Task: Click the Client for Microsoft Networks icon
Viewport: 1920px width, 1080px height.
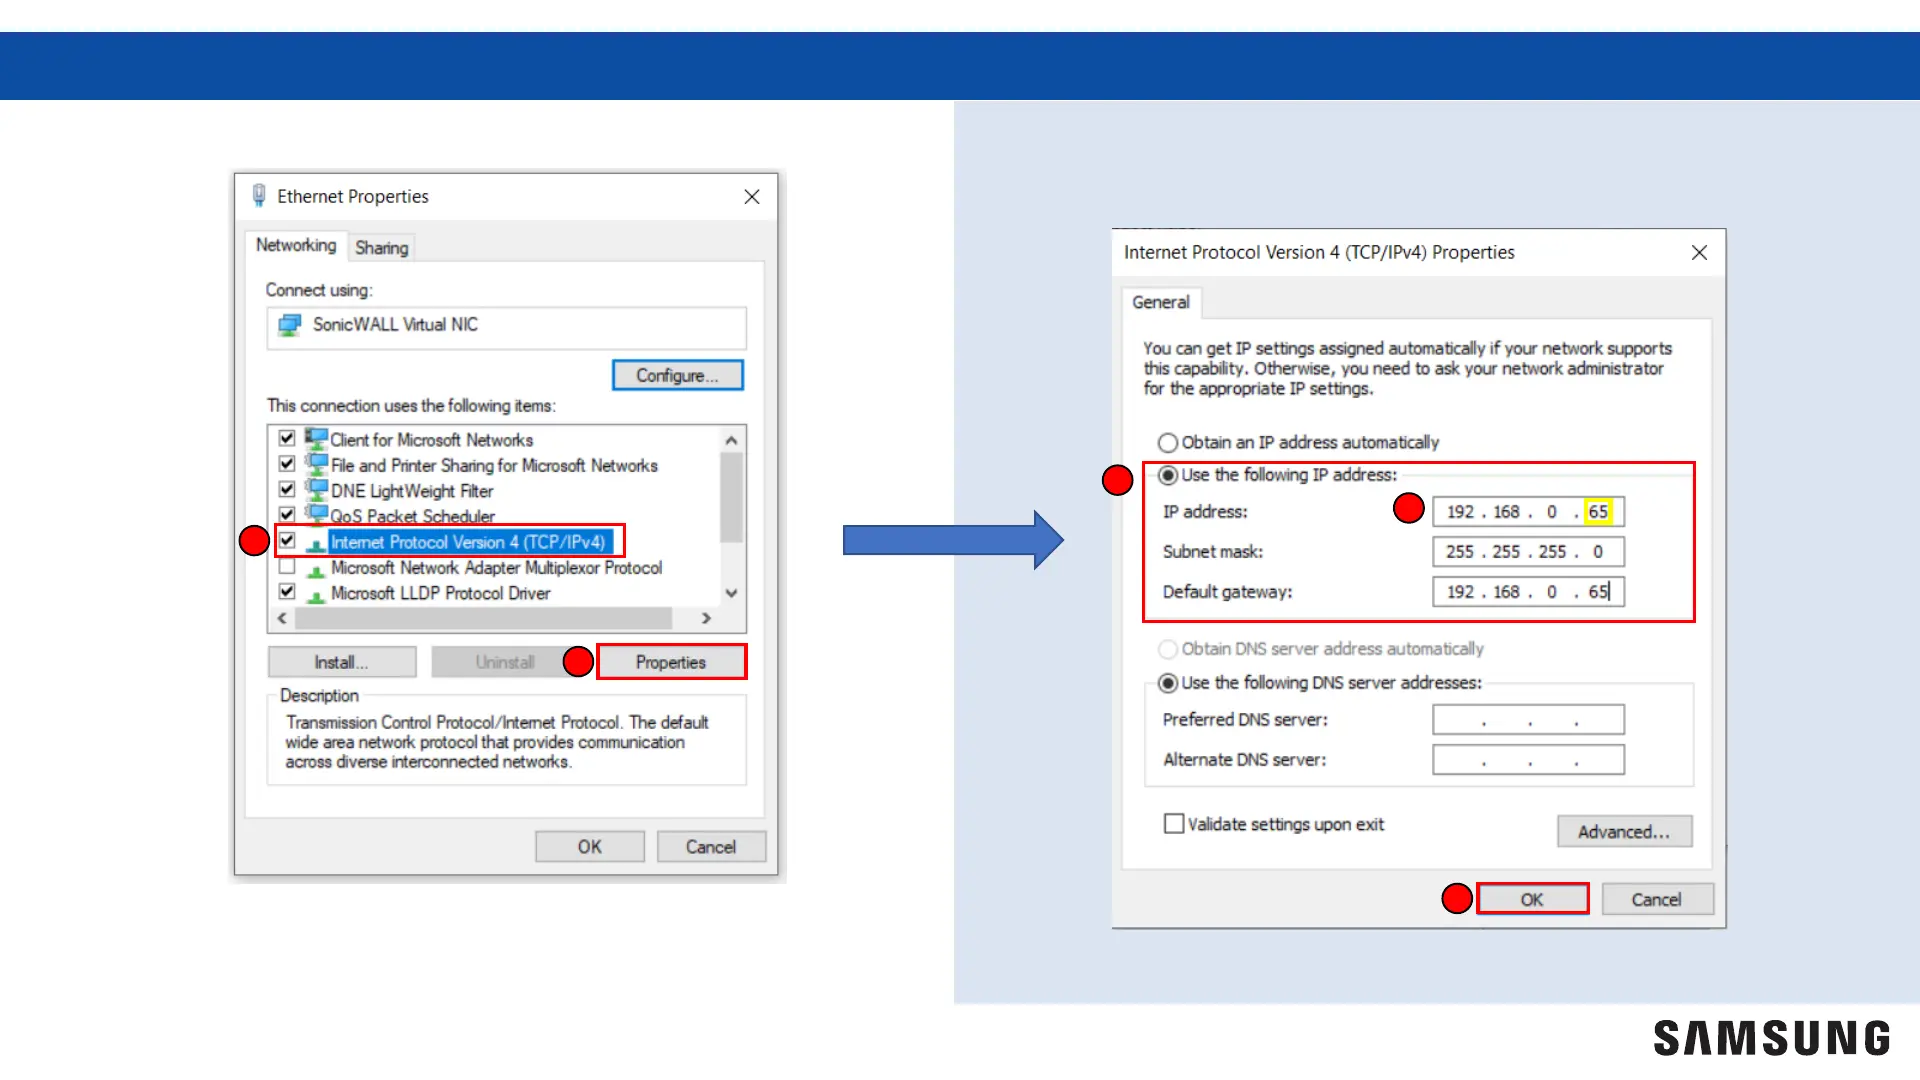Action: (317, 439)
